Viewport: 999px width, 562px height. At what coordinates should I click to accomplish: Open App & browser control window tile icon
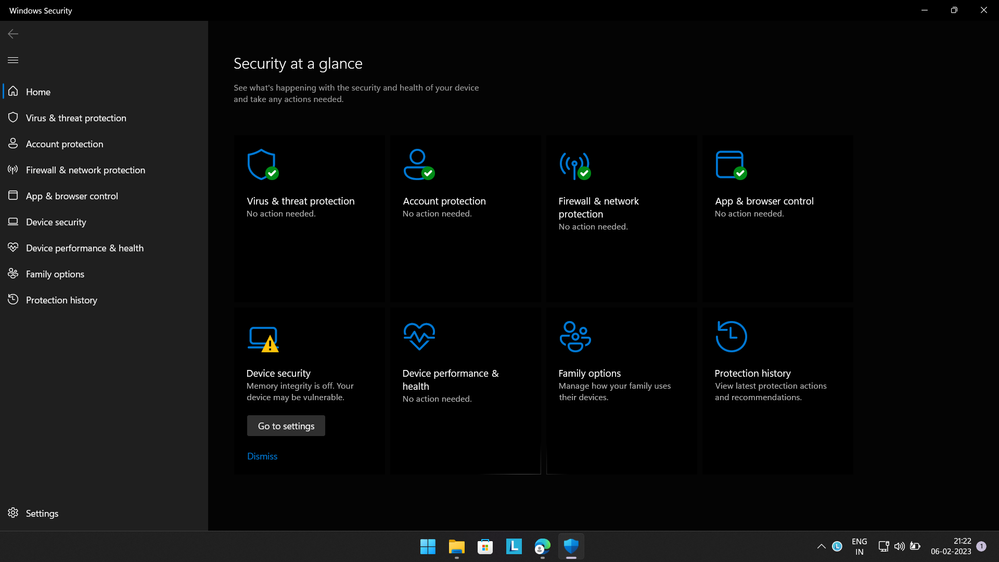[731, 165]
